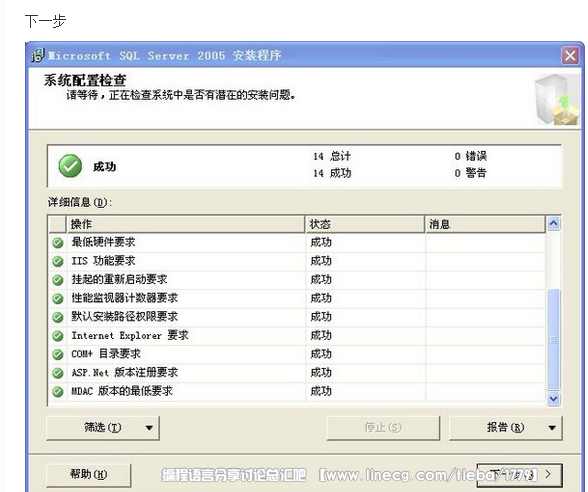Sort by the 状态 column header
The image size is (588, 492).
click(x=365, y=224)
